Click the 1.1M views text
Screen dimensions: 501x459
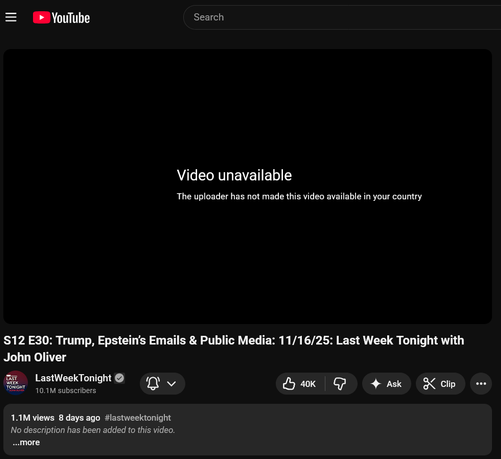coord(32,418)
